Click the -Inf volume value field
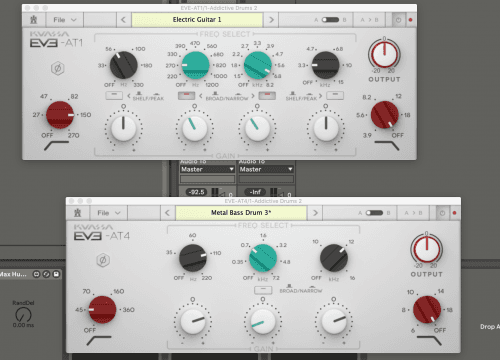This screenshot has height=360, width=500. tap(255, 192)
